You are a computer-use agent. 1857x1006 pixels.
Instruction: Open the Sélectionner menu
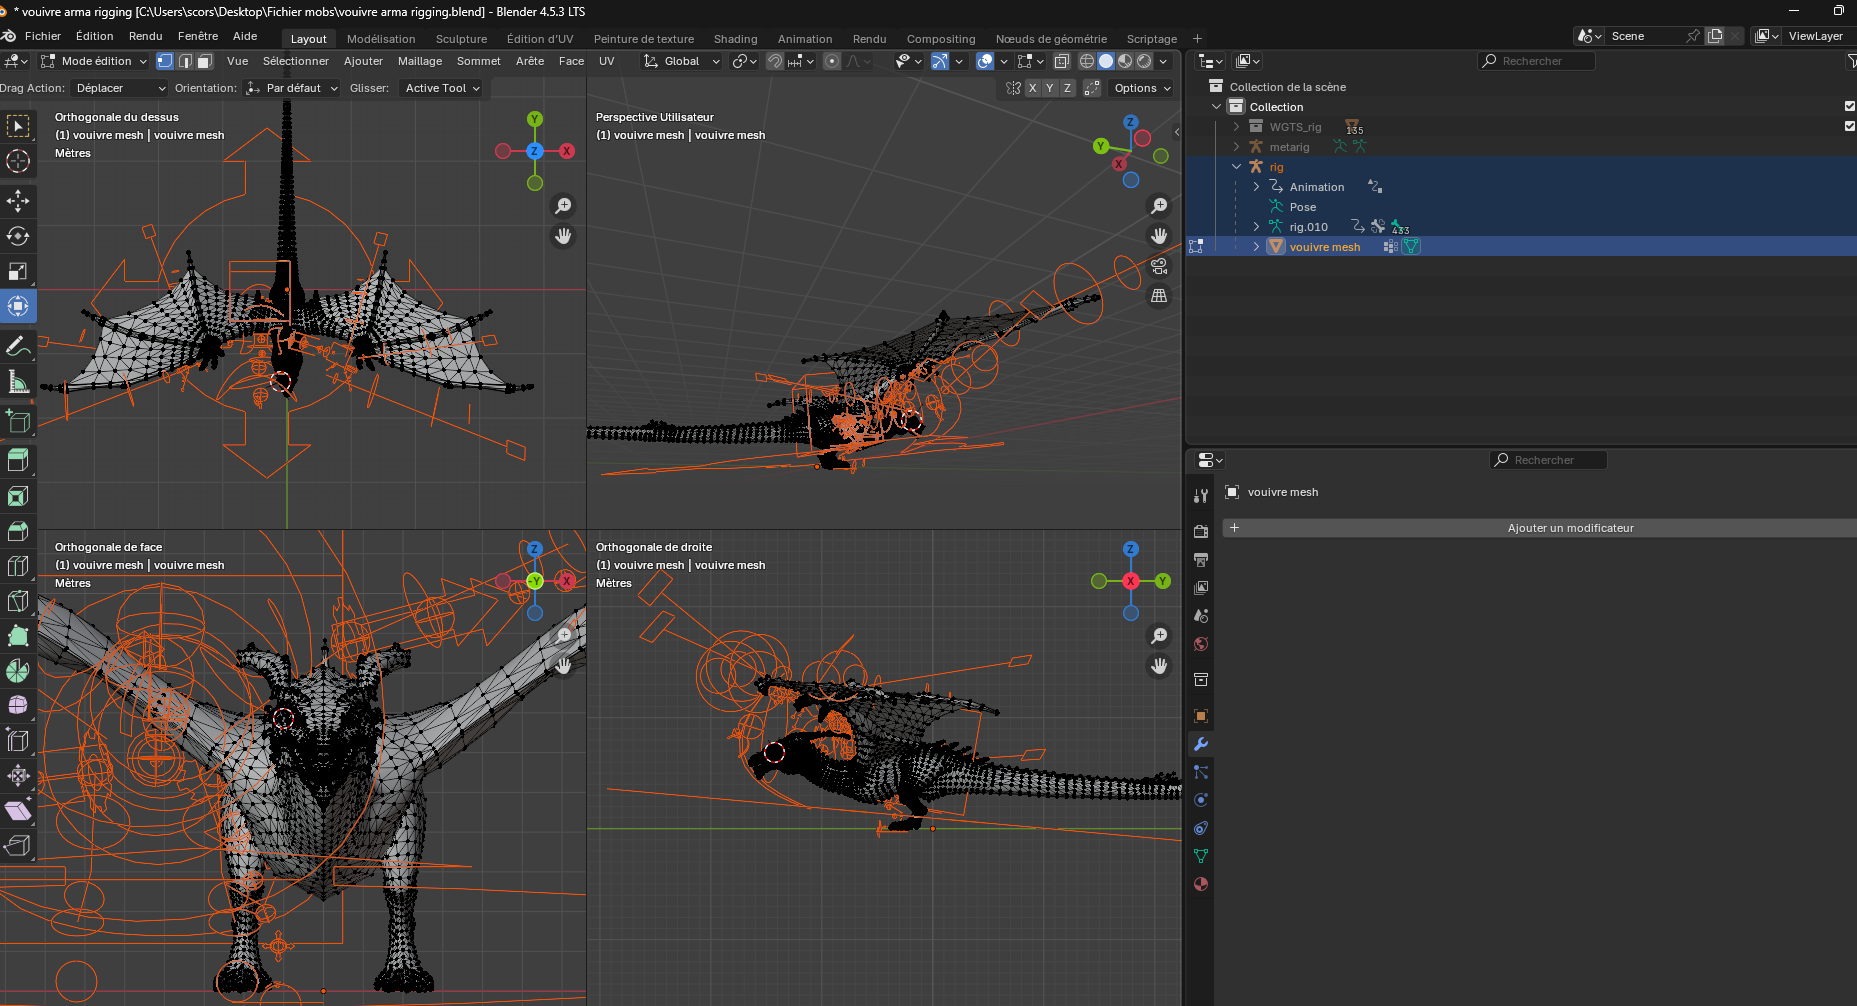coord(296,61)
